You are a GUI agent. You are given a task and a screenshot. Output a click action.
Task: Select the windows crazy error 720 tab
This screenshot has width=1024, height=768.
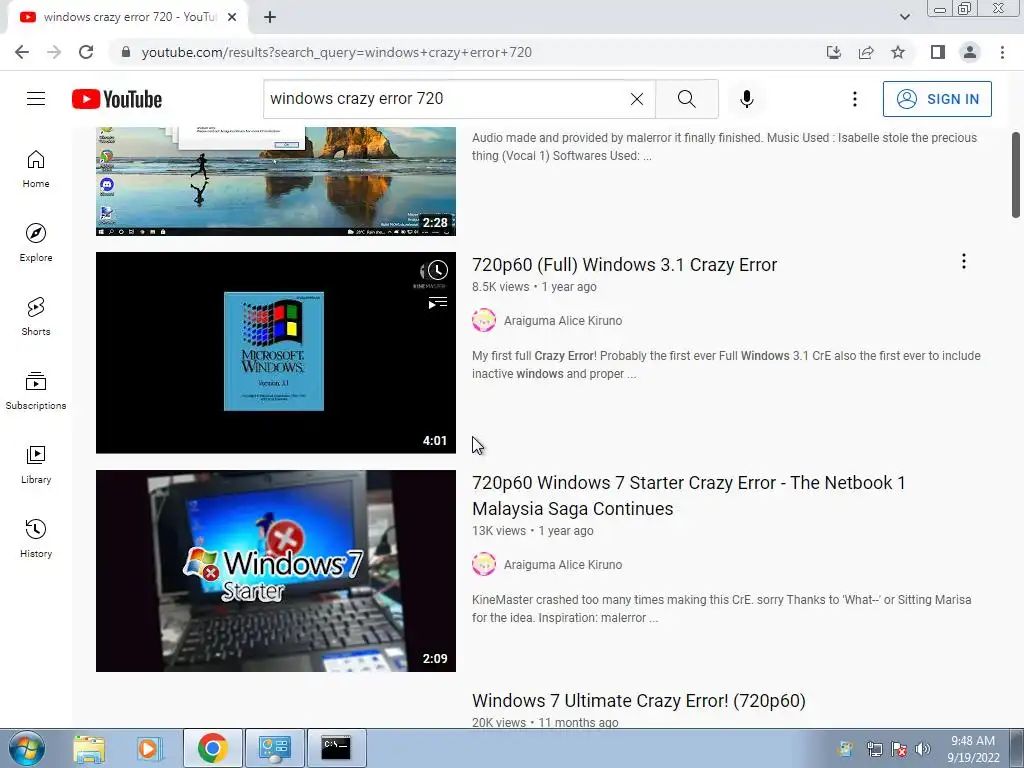pyautogui.click(x=128, y=17)
